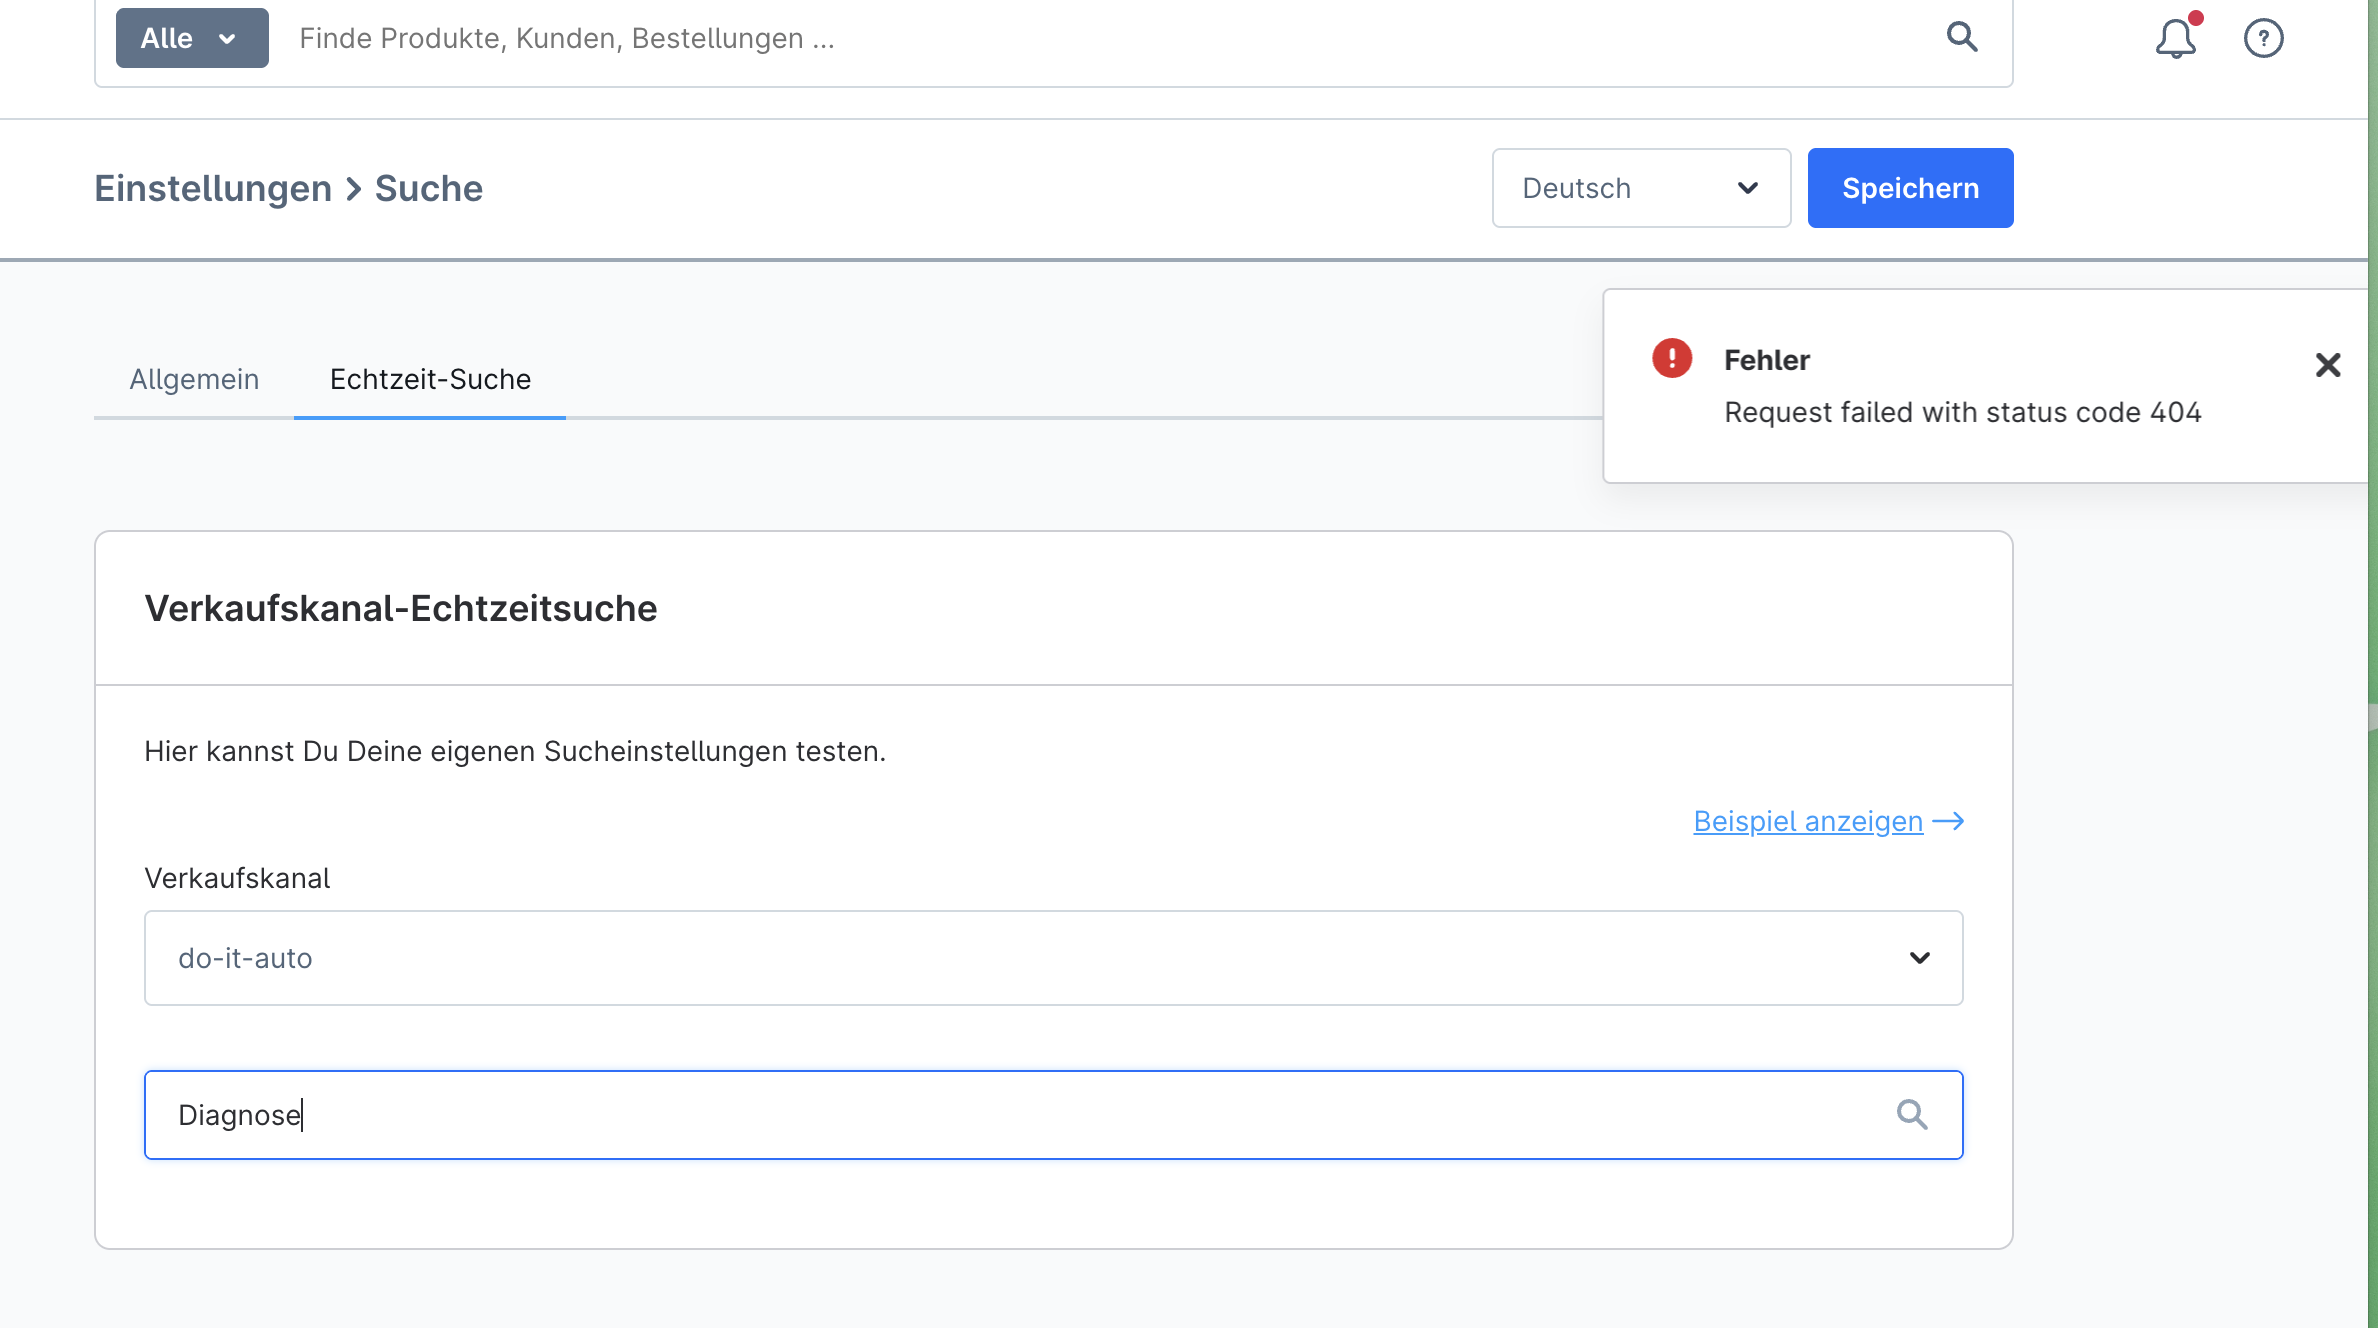
Task: Click the 404 error message text
Action: click(1962, 412)
